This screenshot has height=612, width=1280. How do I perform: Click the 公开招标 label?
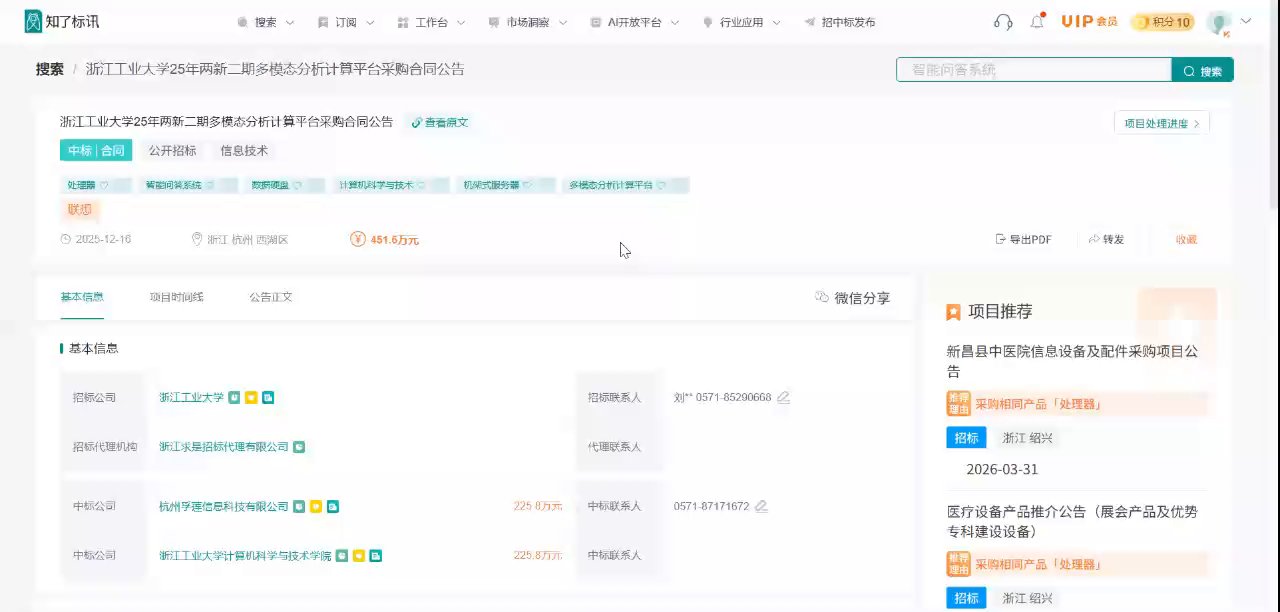(x=172, y=151)
